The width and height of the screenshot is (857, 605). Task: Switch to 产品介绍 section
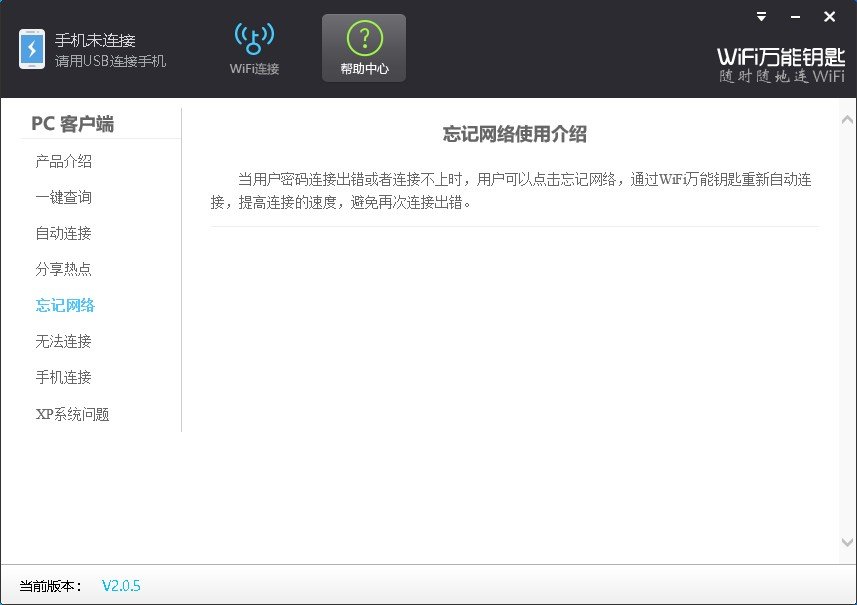tap(65, 160)
